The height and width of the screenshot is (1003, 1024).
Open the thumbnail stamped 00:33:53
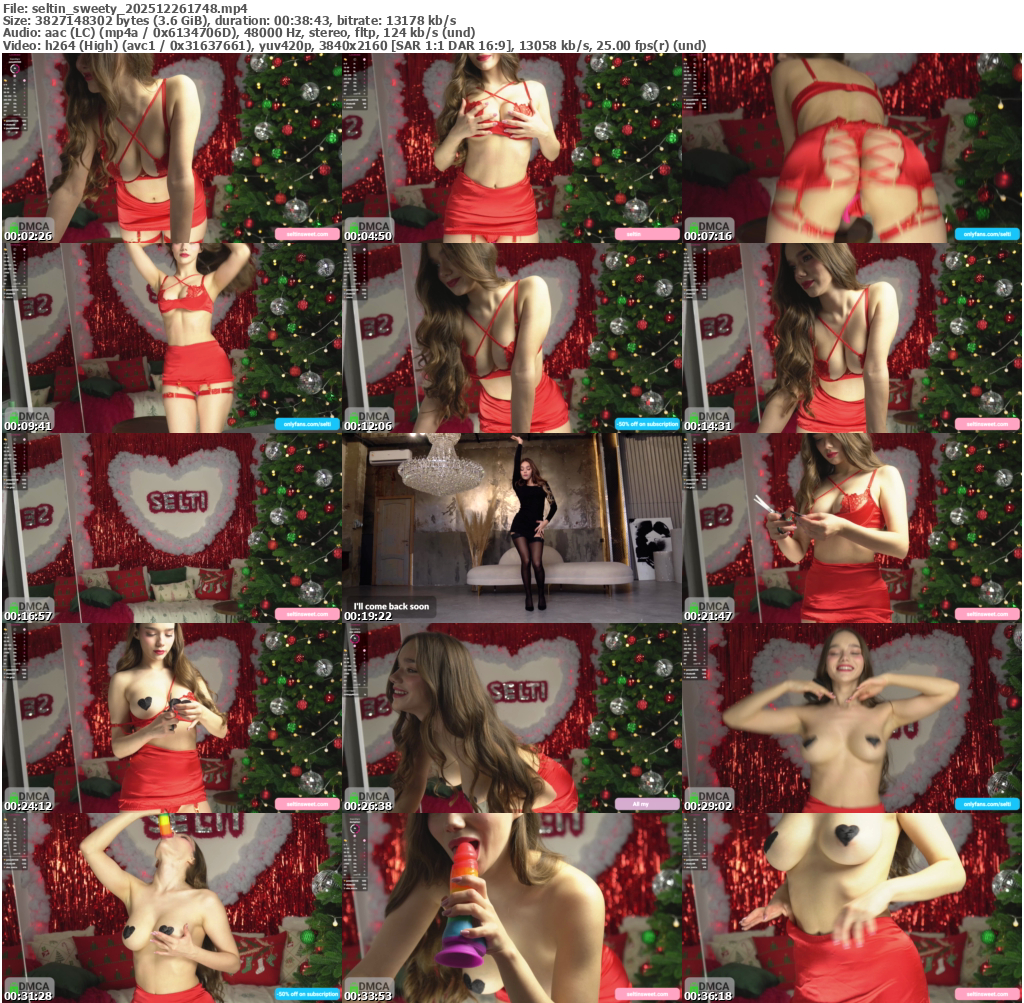pos(511,908)
